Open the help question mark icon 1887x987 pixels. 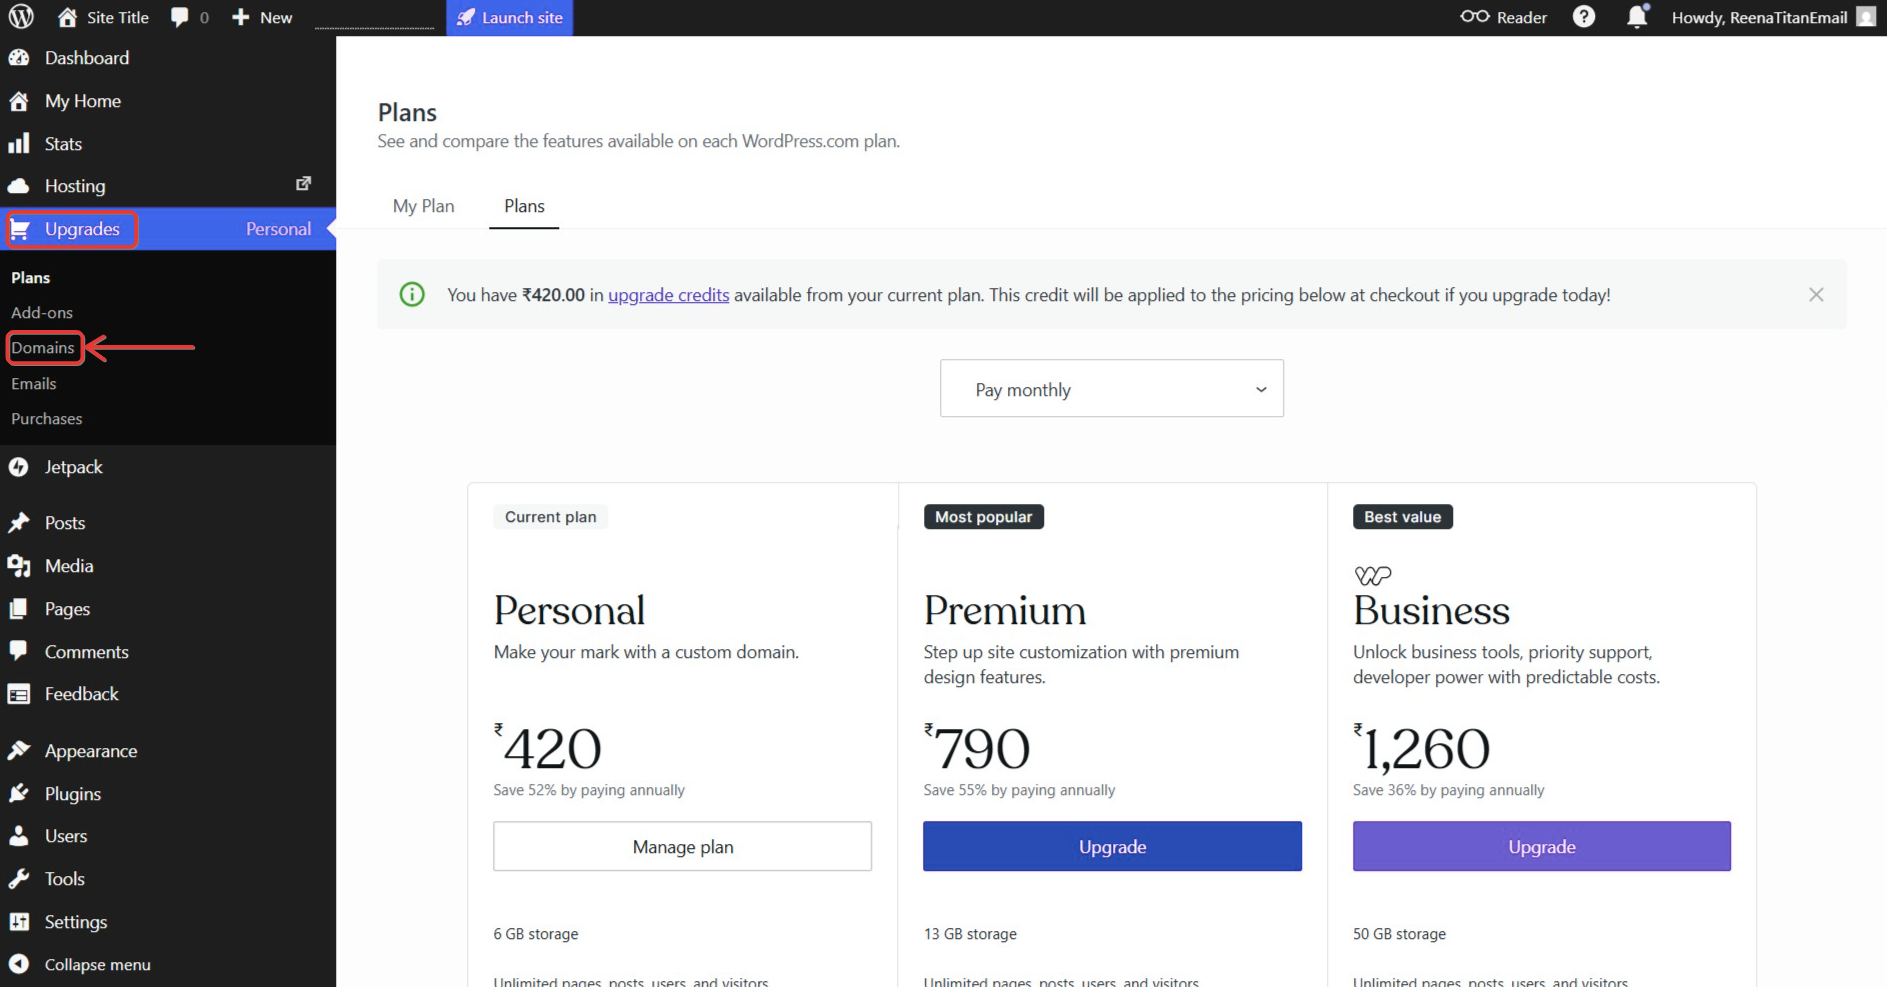pos(1584,17)
